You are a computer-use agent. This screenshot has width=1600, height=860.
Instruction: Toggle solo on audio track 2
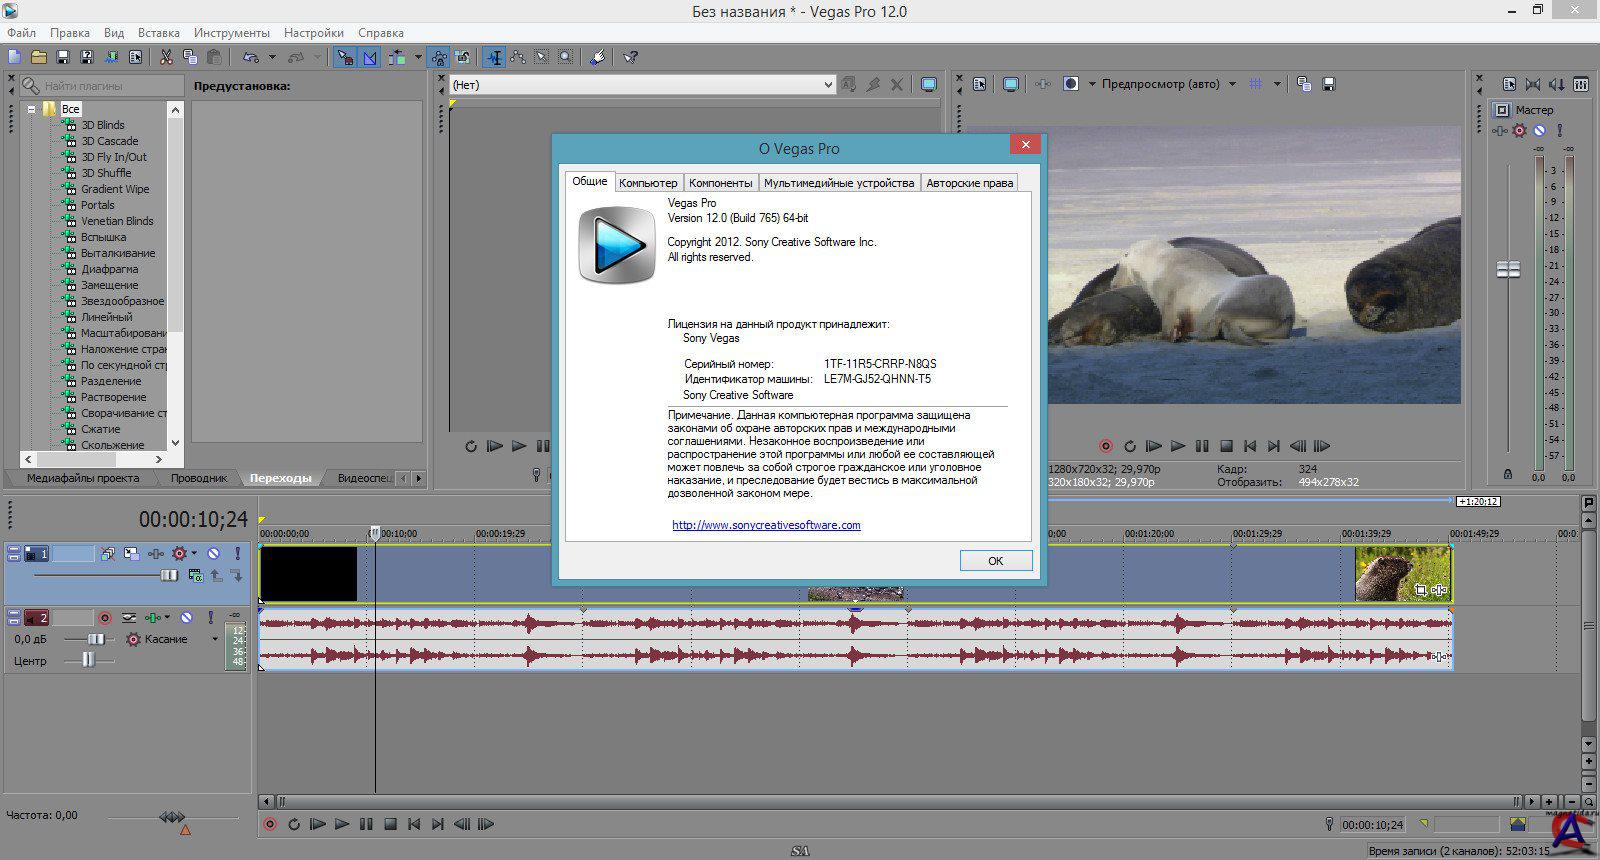(x=213, y=618)
